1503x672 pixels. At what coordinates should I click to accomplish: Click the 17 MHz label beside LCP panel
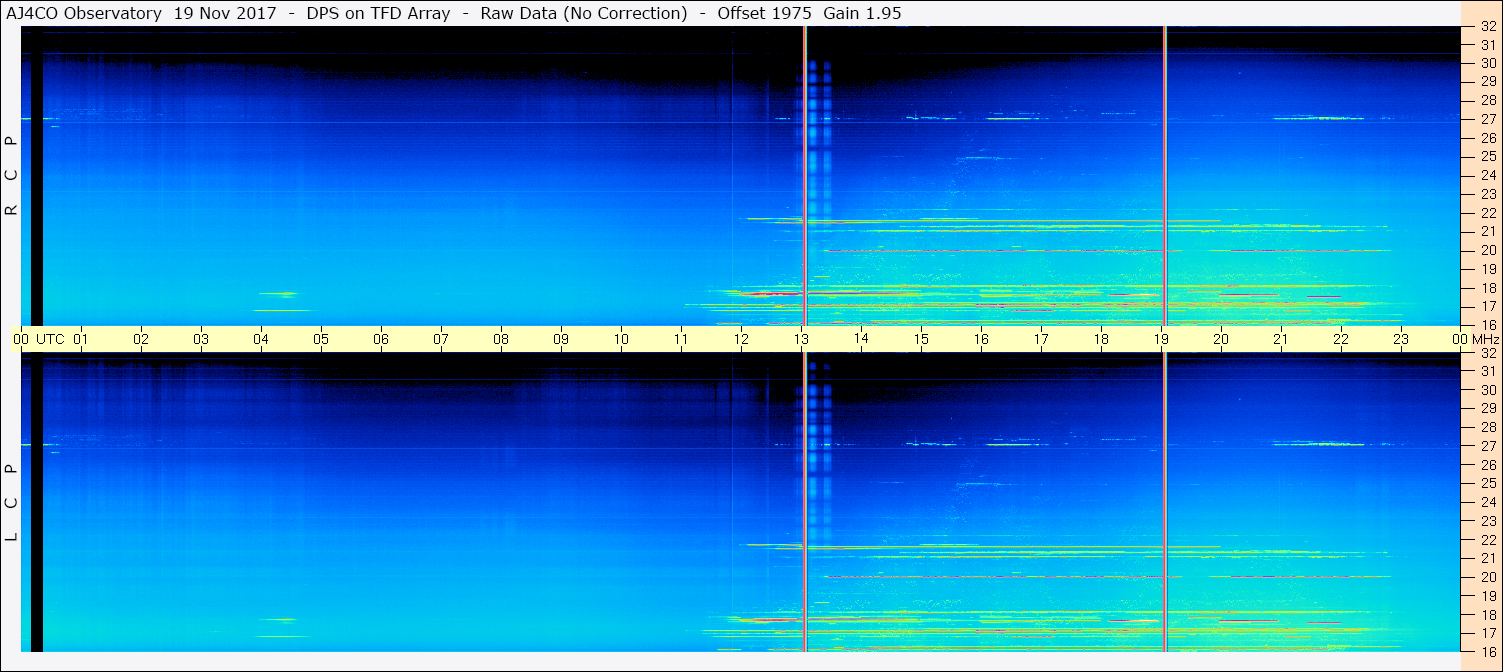[x=1488, y=633]
